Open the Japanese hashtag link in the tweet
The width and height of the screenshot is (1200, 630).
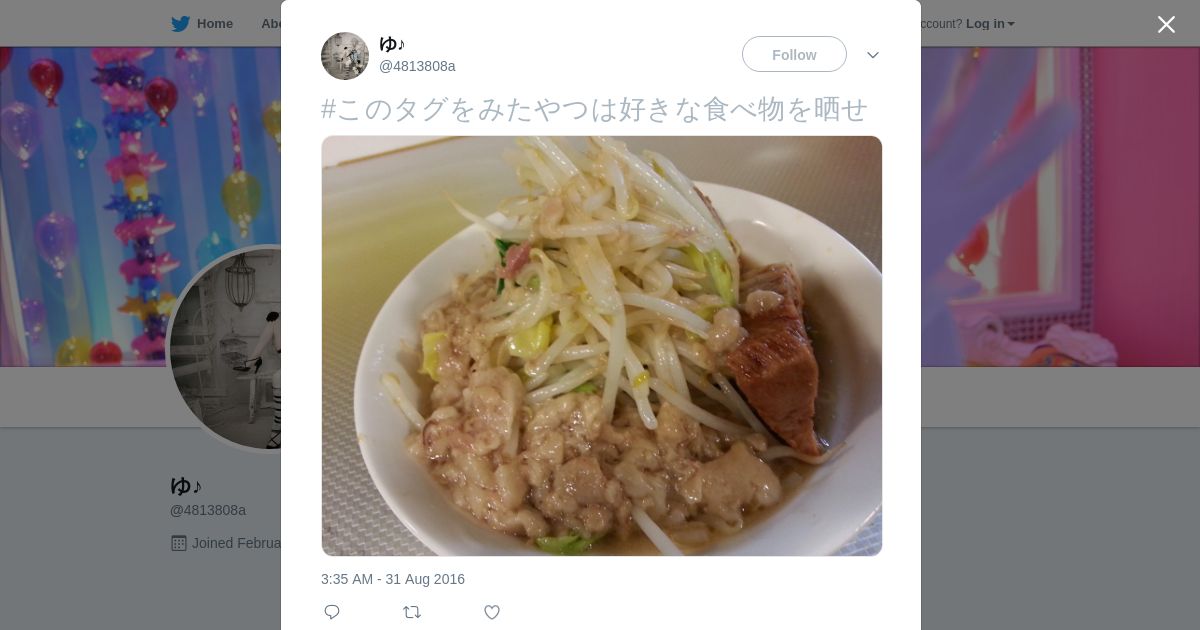(594, 108)
